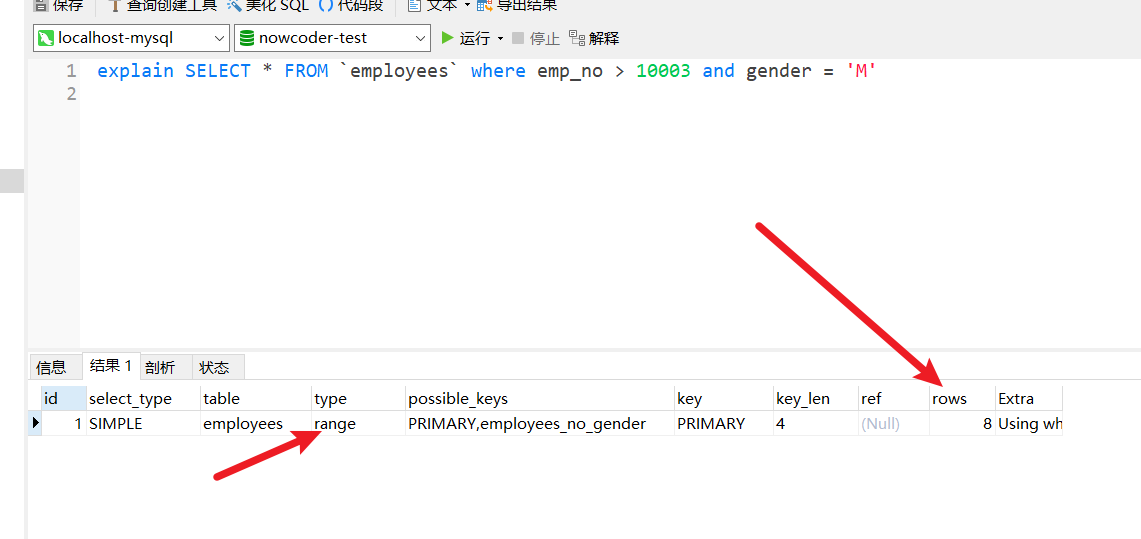This screenshot has height=539, width=1141.
Task: Open the localhost-mysql connection dropdown
Action: tap(131, 38)
